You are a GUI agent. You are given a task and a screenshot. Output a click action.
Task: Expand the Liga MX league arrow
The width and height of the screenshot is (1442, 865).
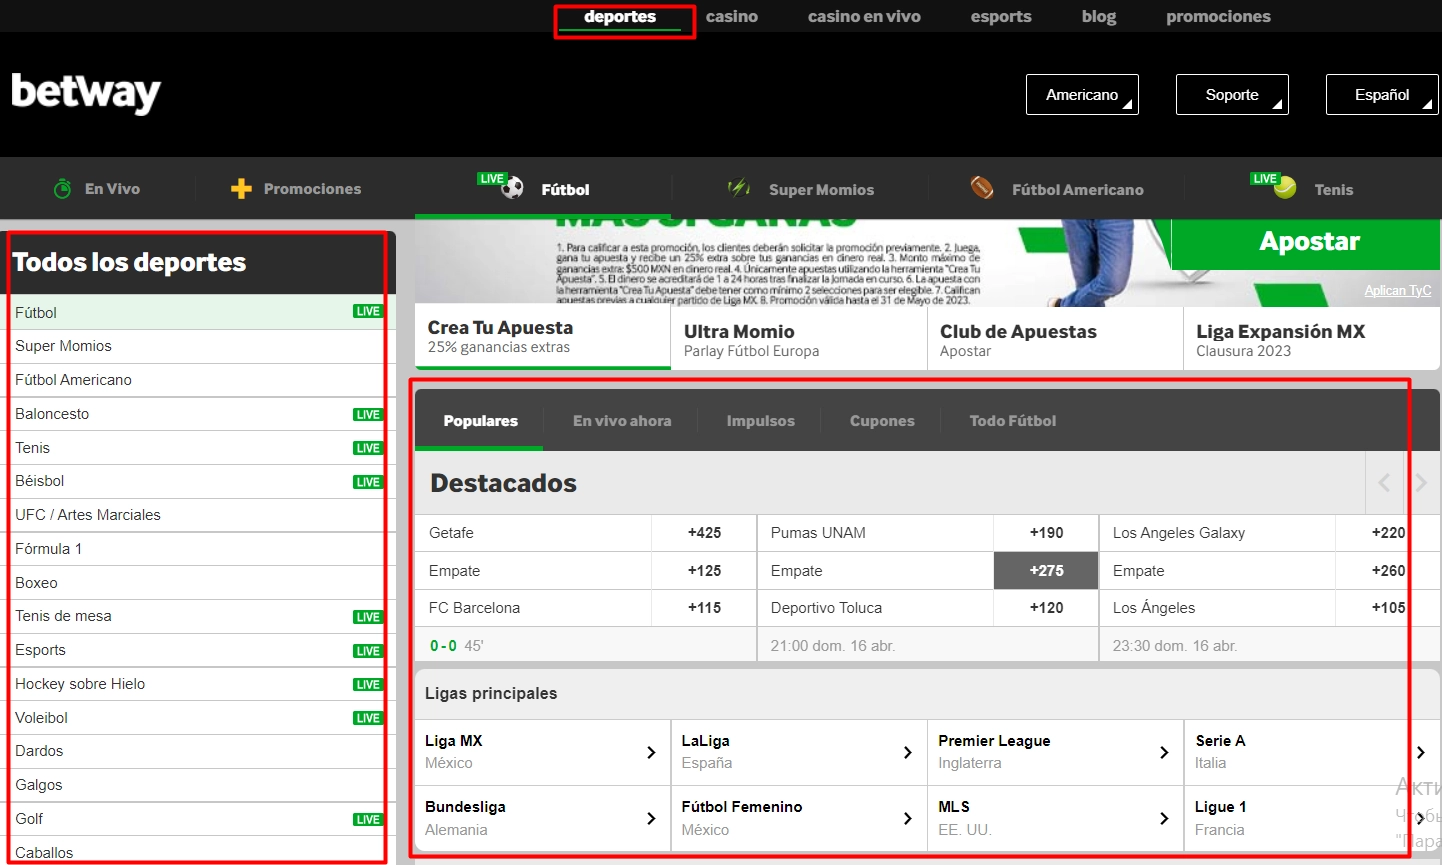click(651, 752)
